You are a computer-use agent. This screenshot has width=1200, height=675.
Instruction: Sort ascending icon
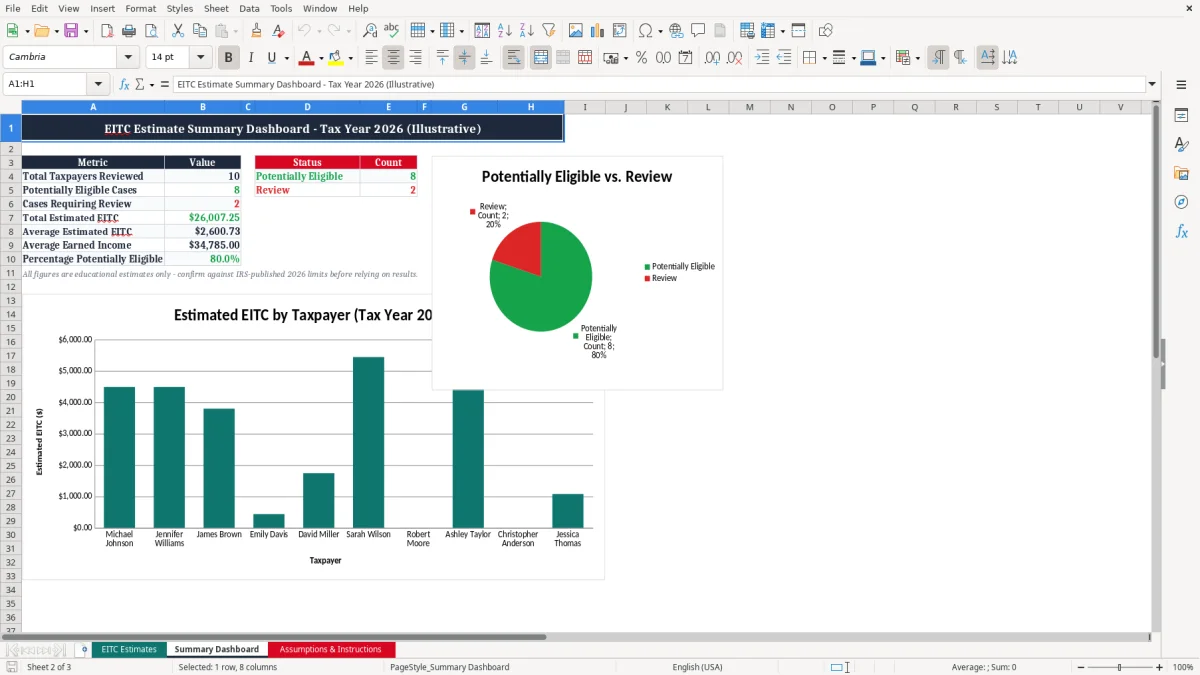[505, 31]
